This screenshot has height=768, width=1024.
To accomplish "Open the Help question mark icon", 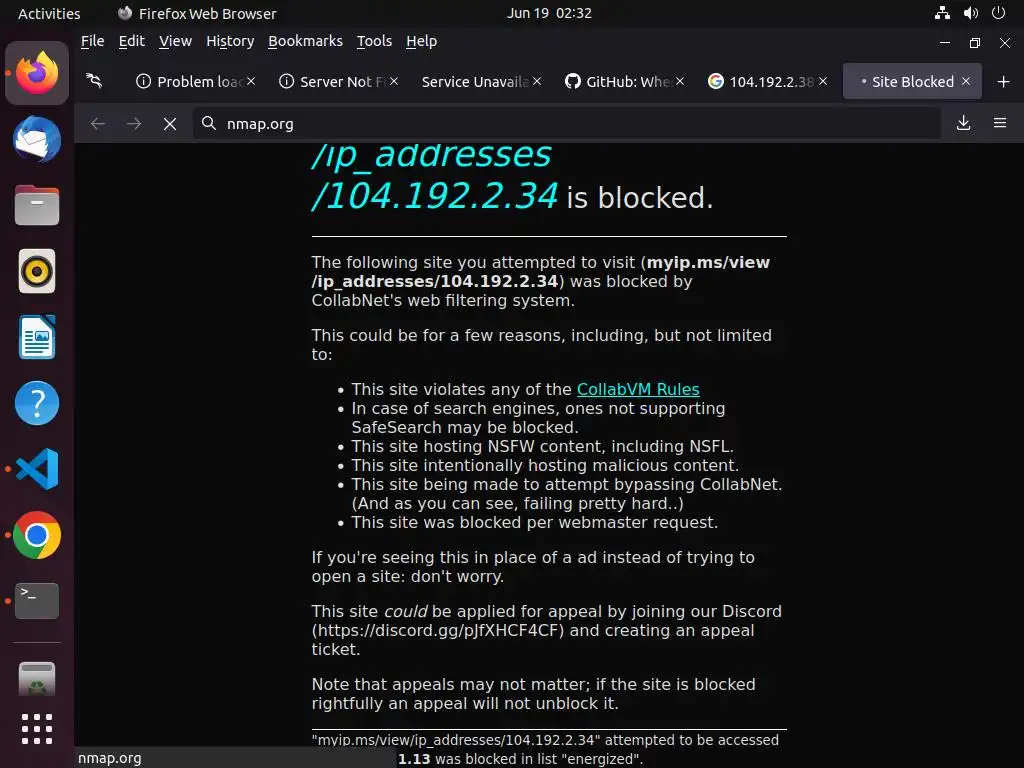I will [x=37, y=403].
